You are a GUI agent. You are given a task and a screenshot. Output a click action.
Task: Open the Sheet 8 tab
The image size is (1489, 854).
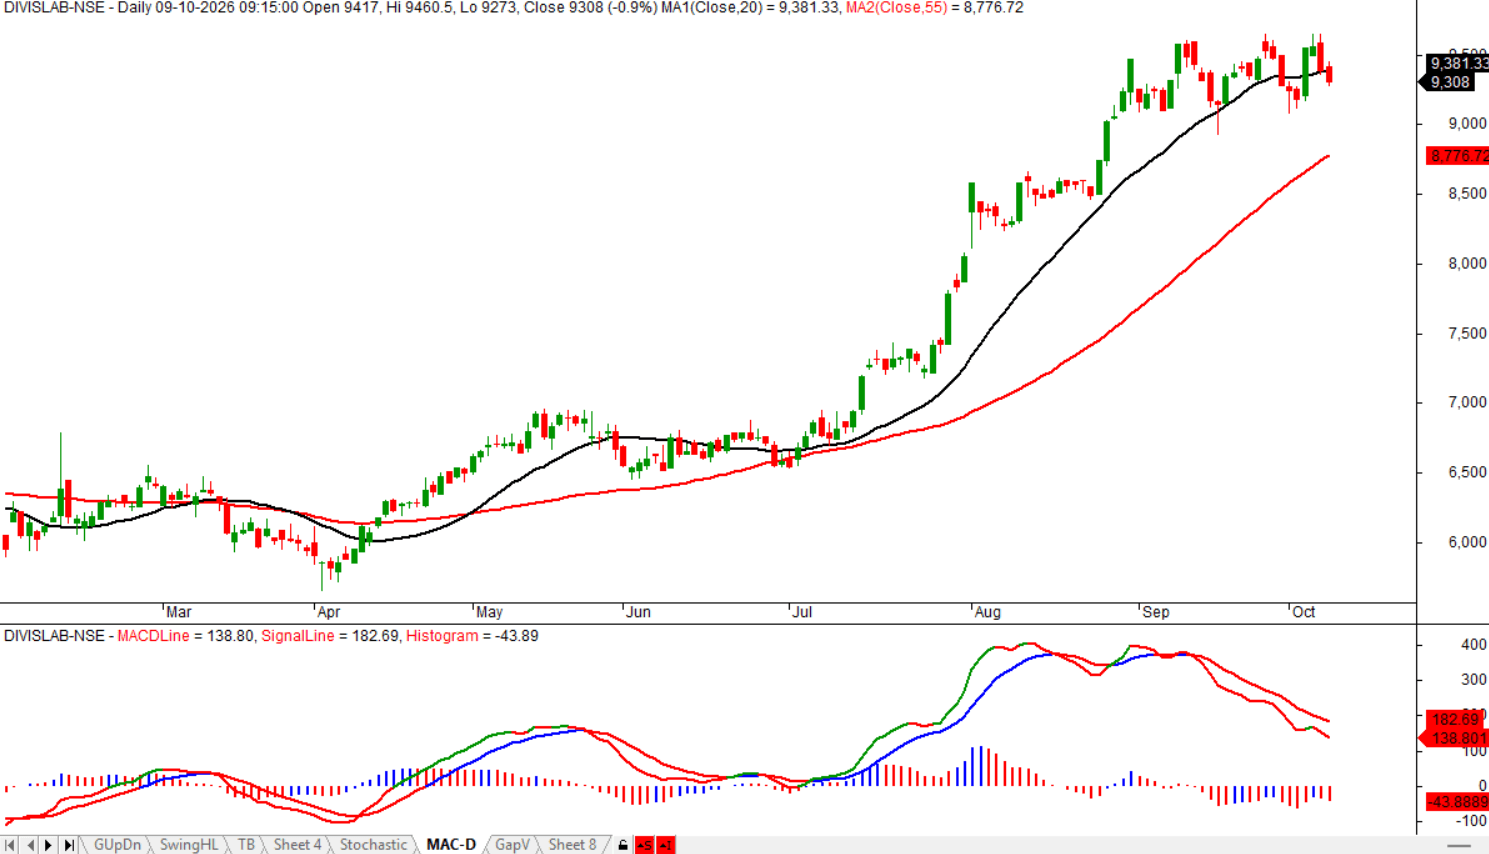572,845
